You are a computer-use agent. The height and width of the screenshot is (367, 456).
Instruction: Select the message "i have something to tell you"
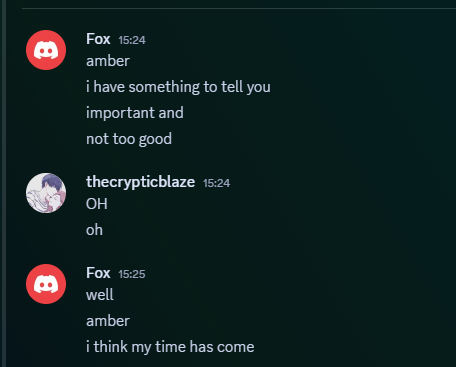[178, 87]
